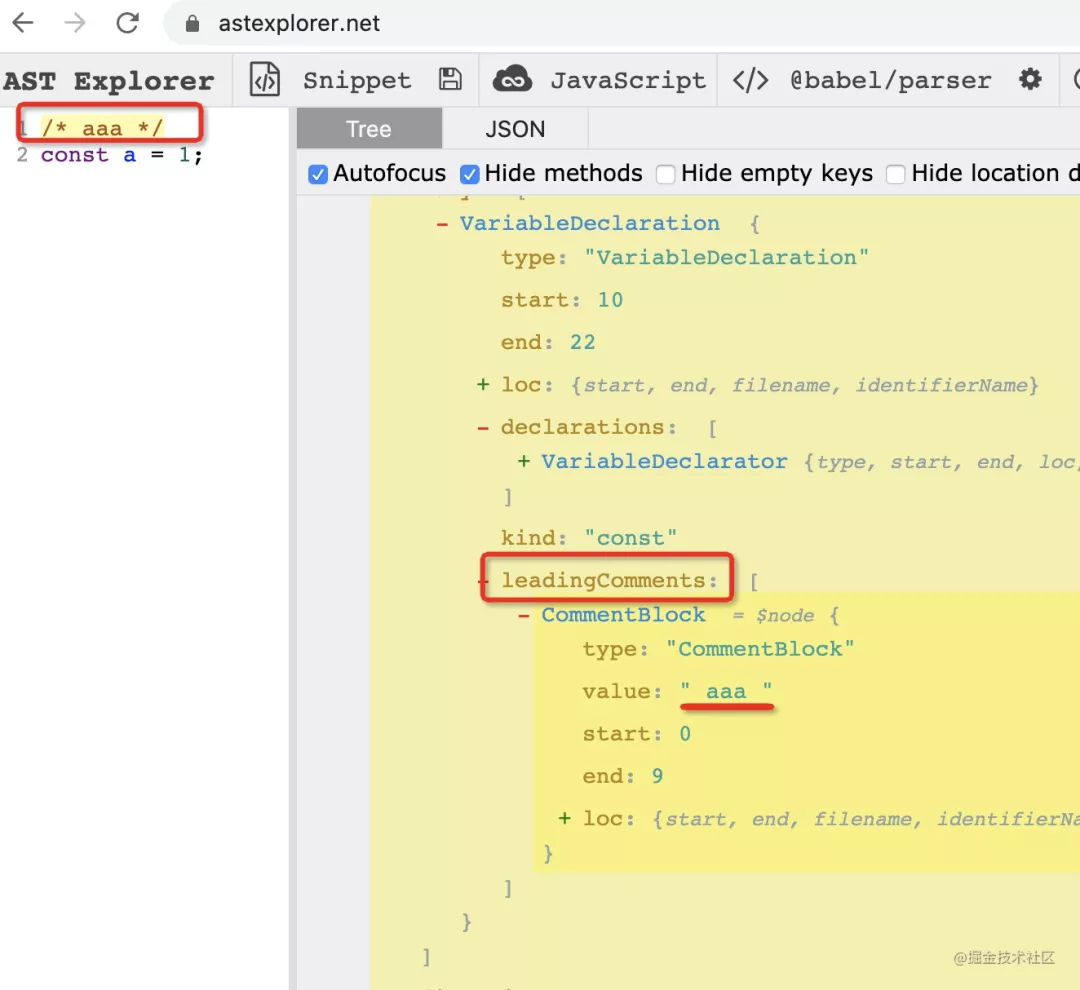The image size is (1080, 990).
Task: Toggle the Hide methods checkbox
Action: (469, 174)
